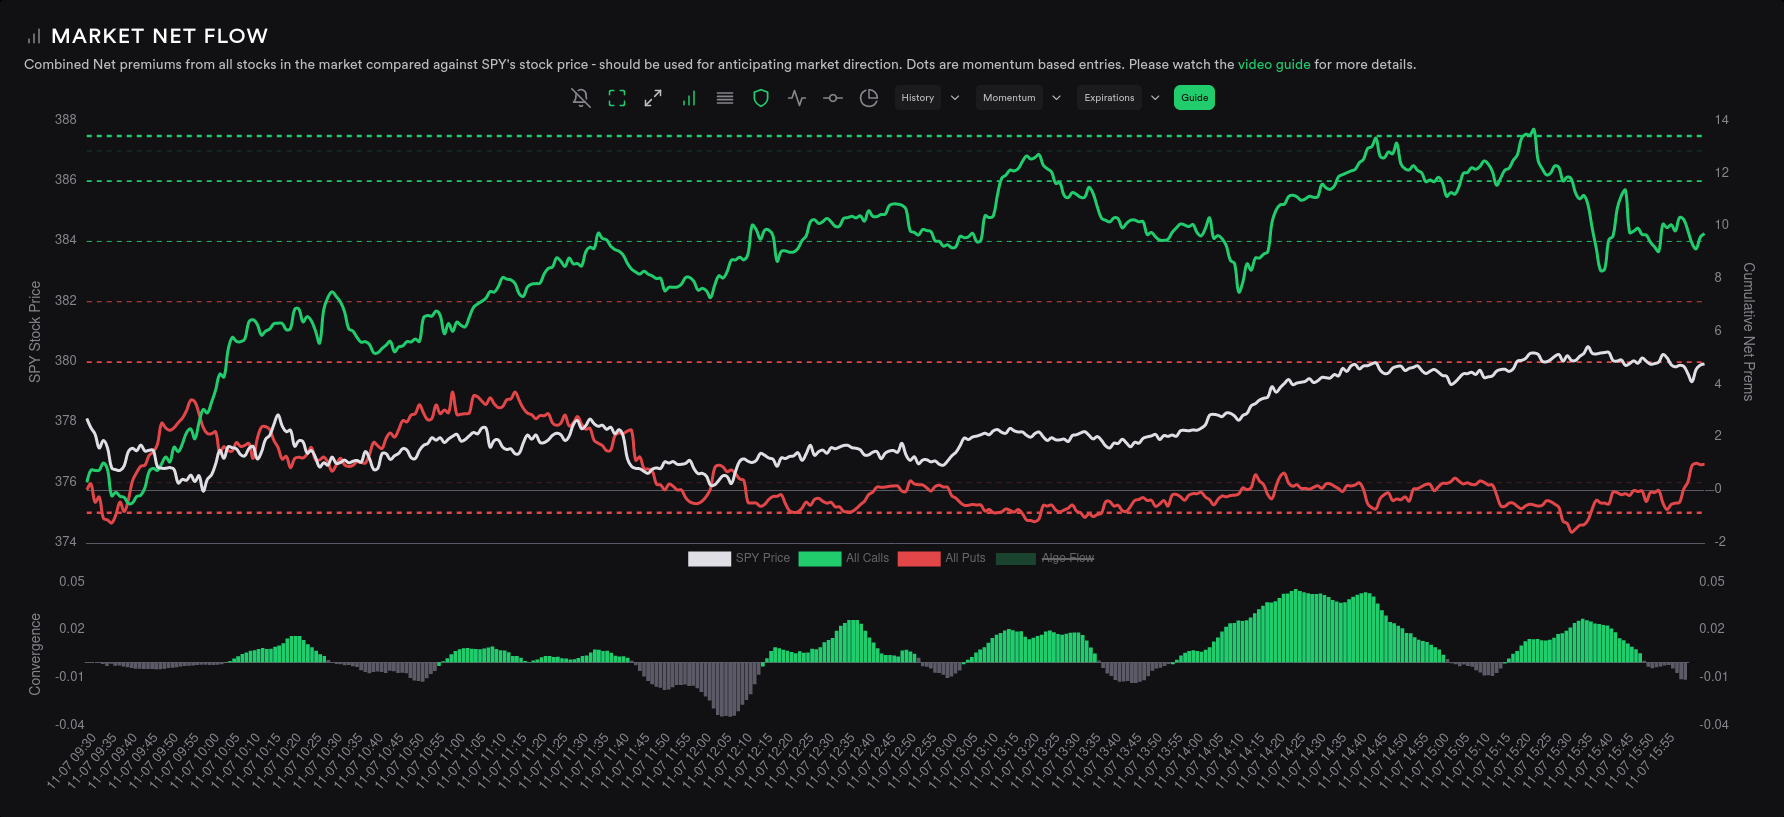
Task: Open the Expirations dropdown chevron
Action: [1155, 98]
